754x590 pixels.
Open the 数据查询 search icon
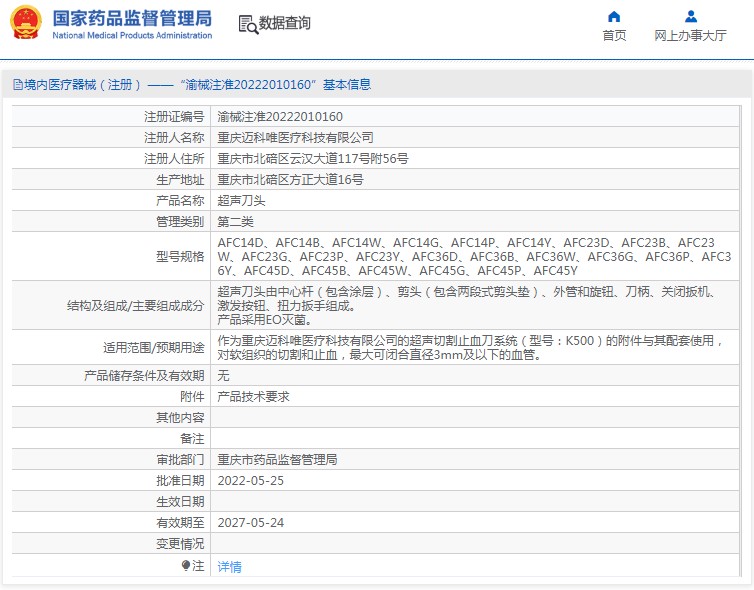coord(248,24)
